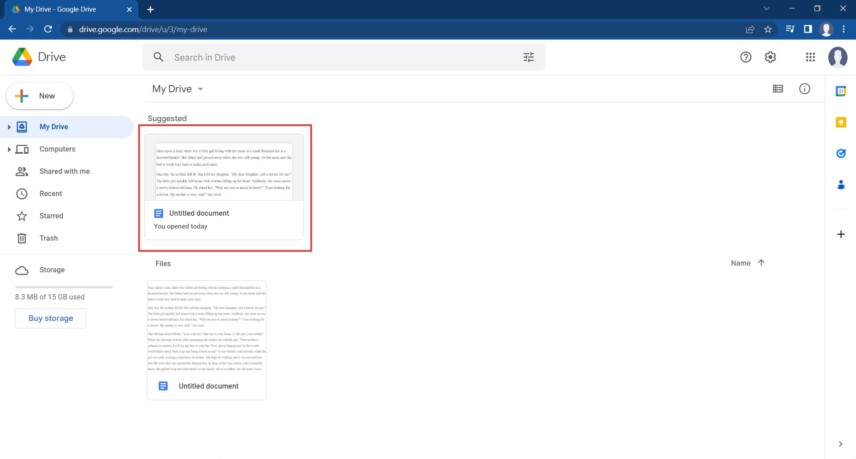This screenshot has width=856, height=459.
Task: Select My Drive in sidebar
Action: point(67,127)
